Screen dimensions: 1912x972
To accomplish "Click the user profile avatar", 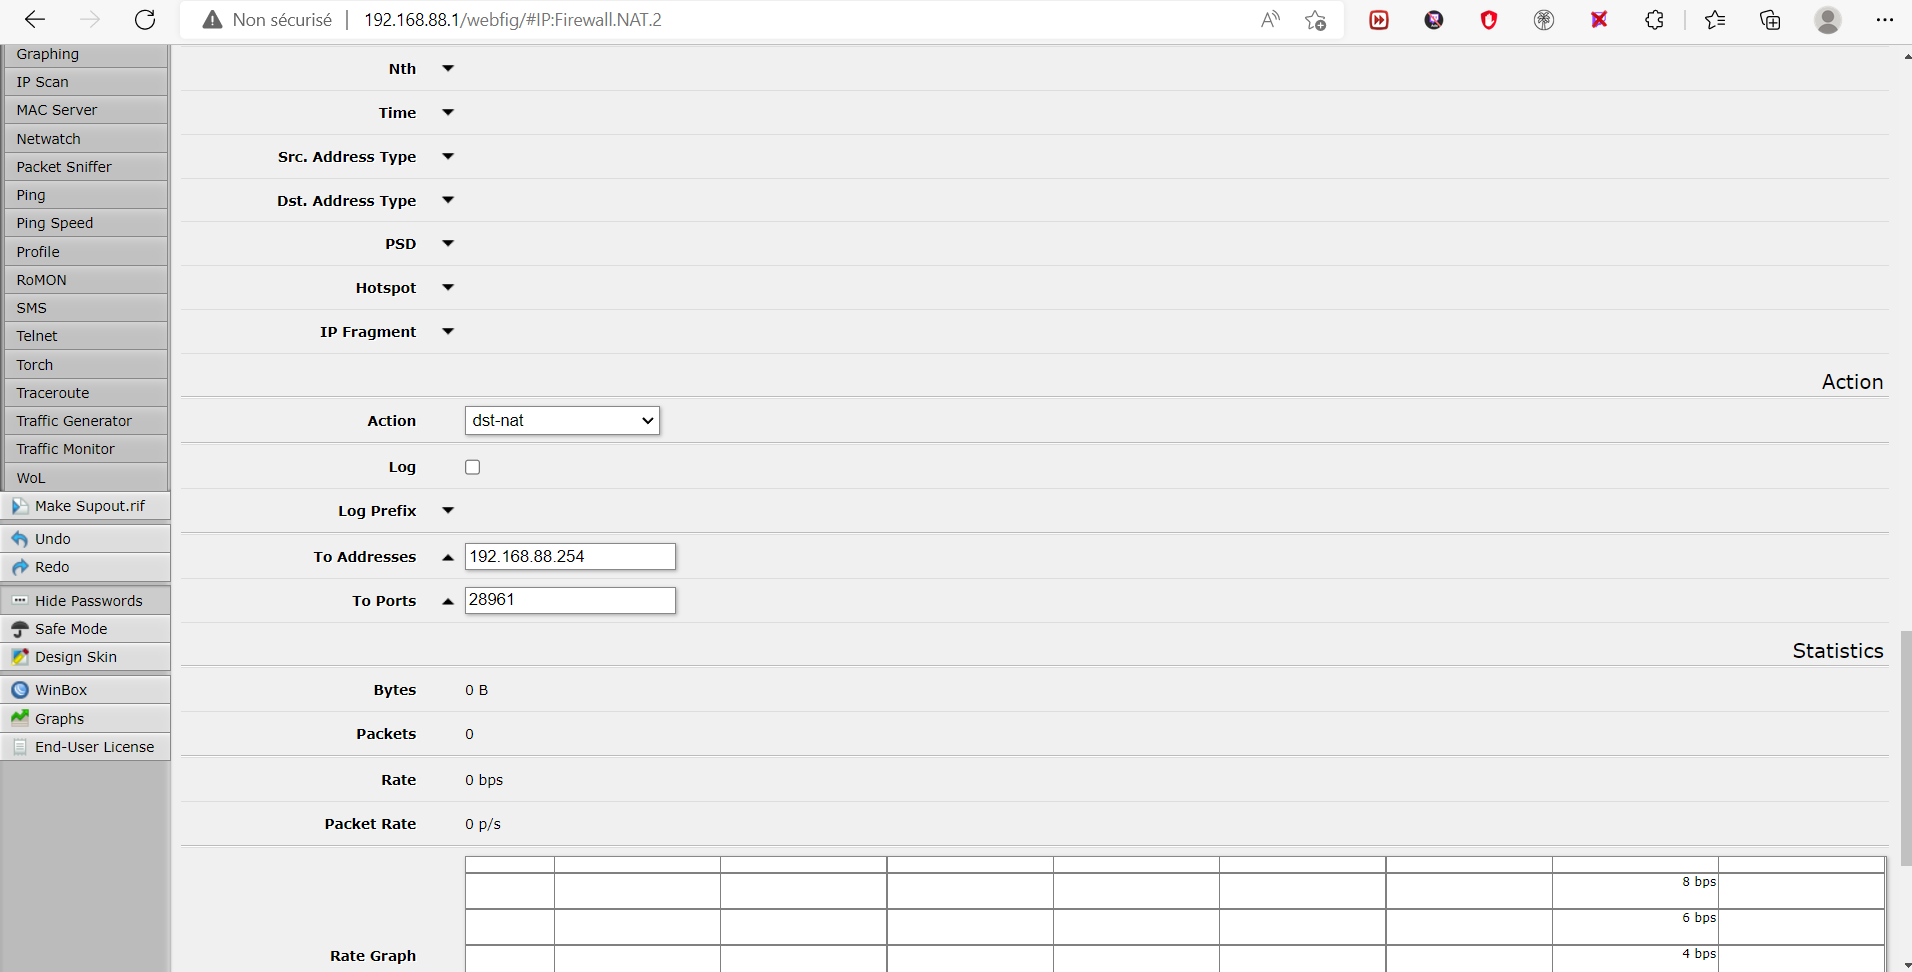I will point(1828,20).
